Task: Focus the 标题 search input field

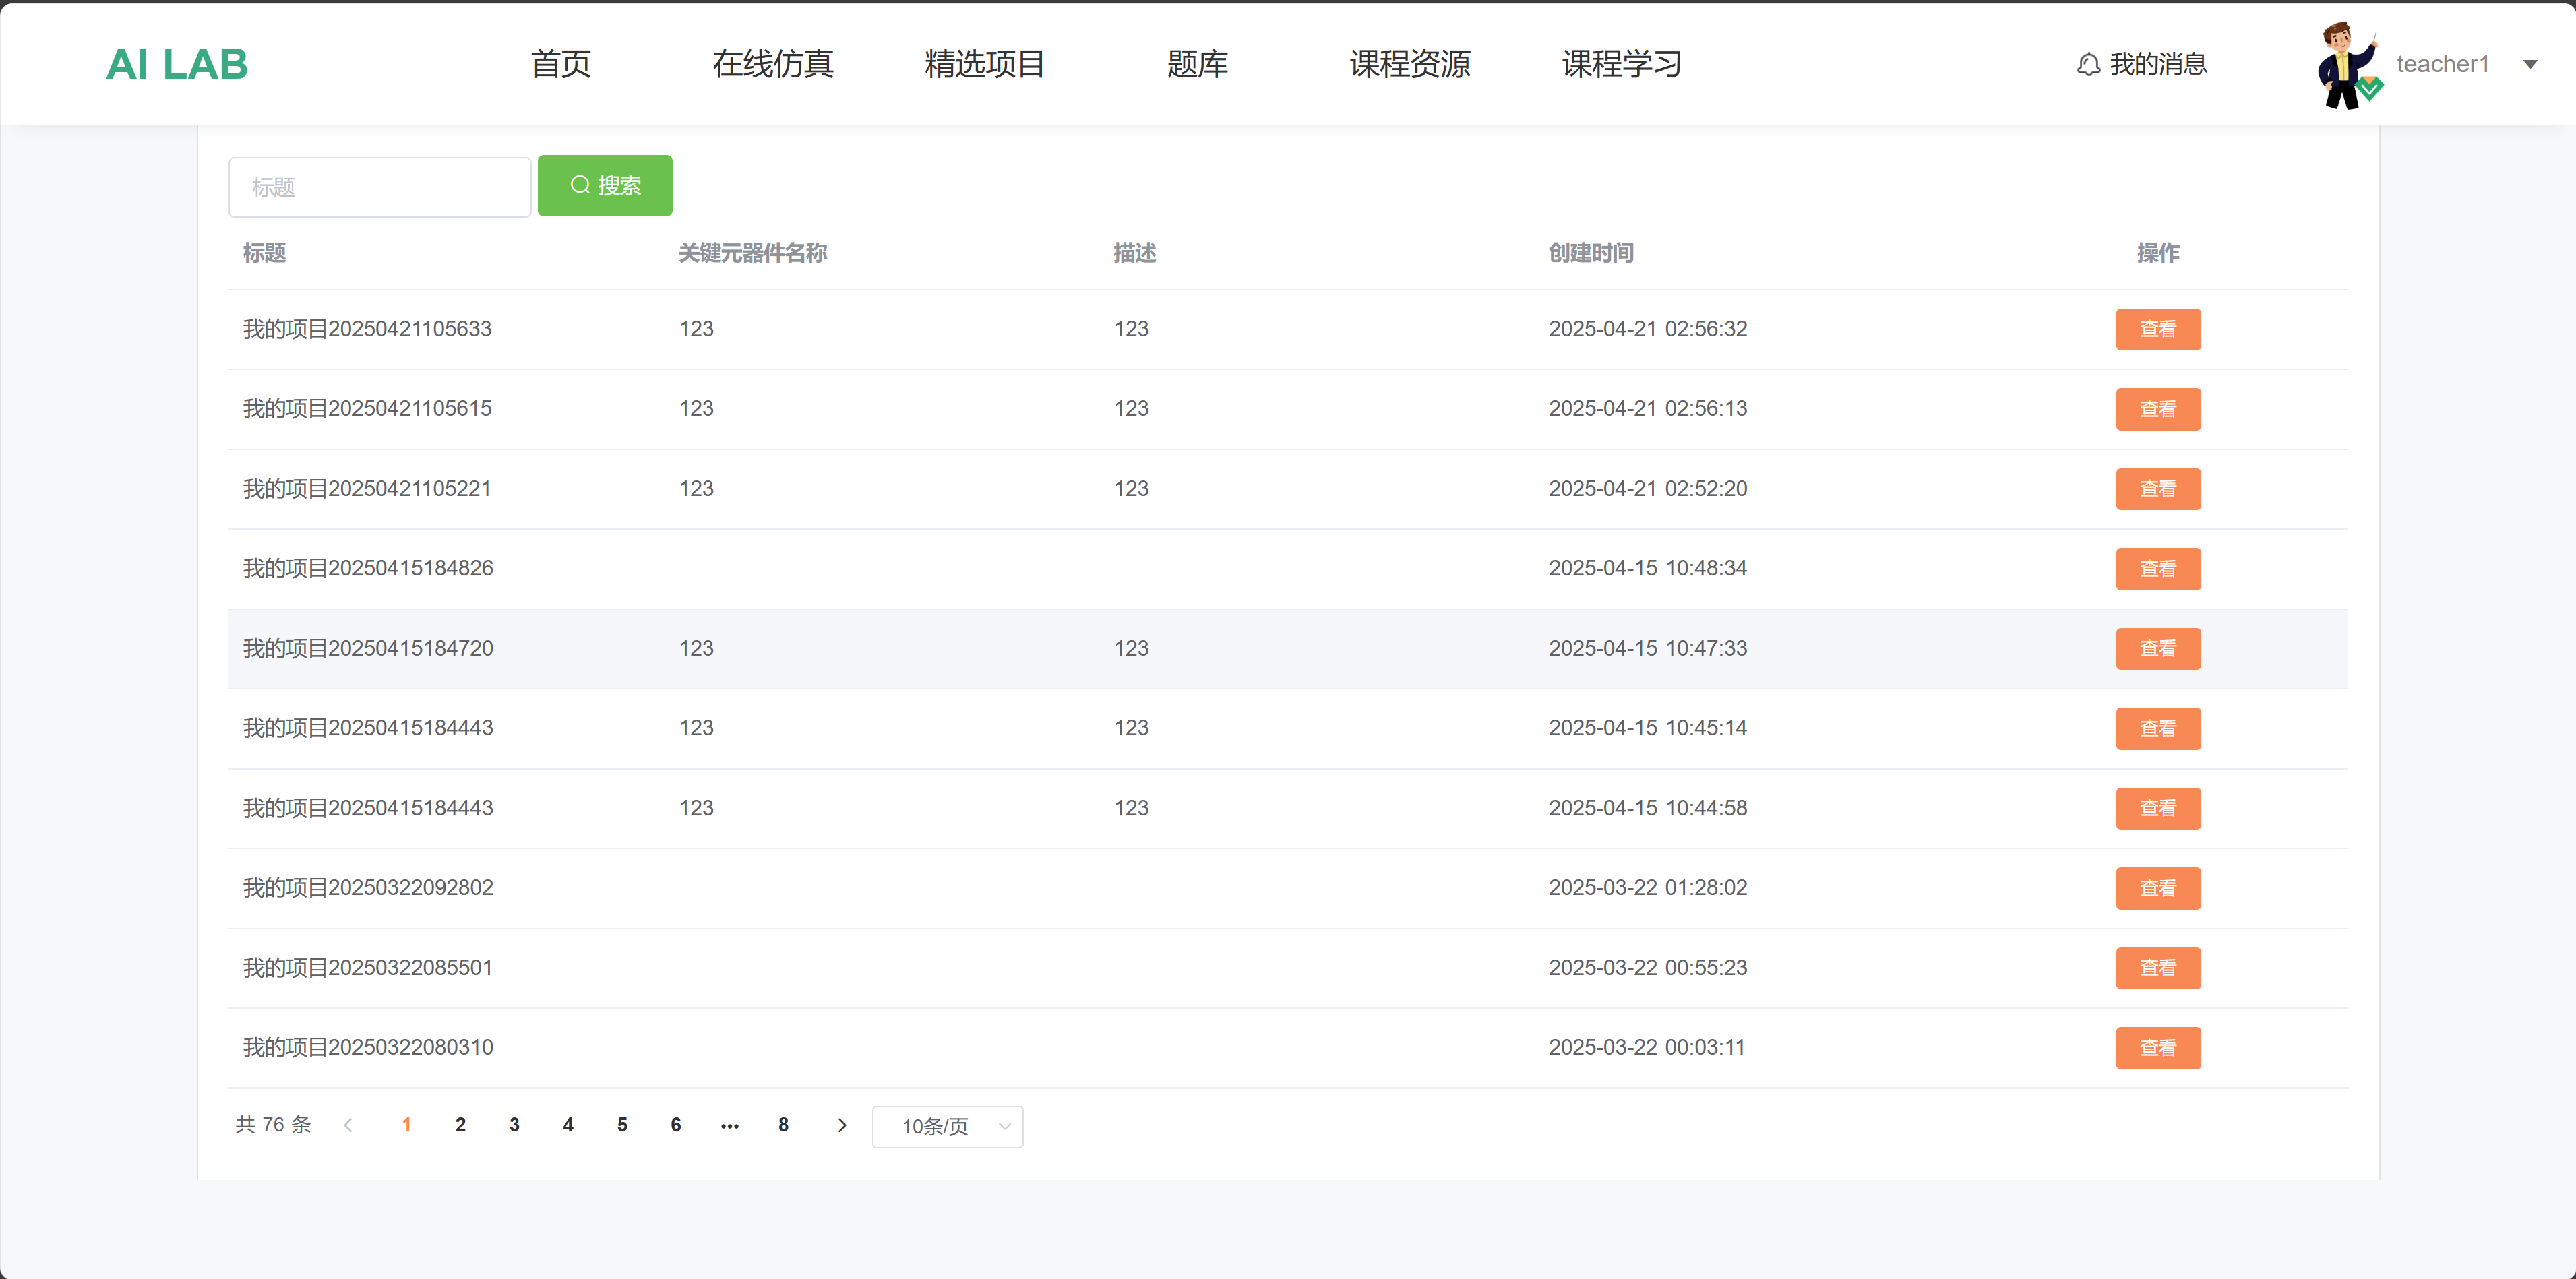Action: coord(379,187)
